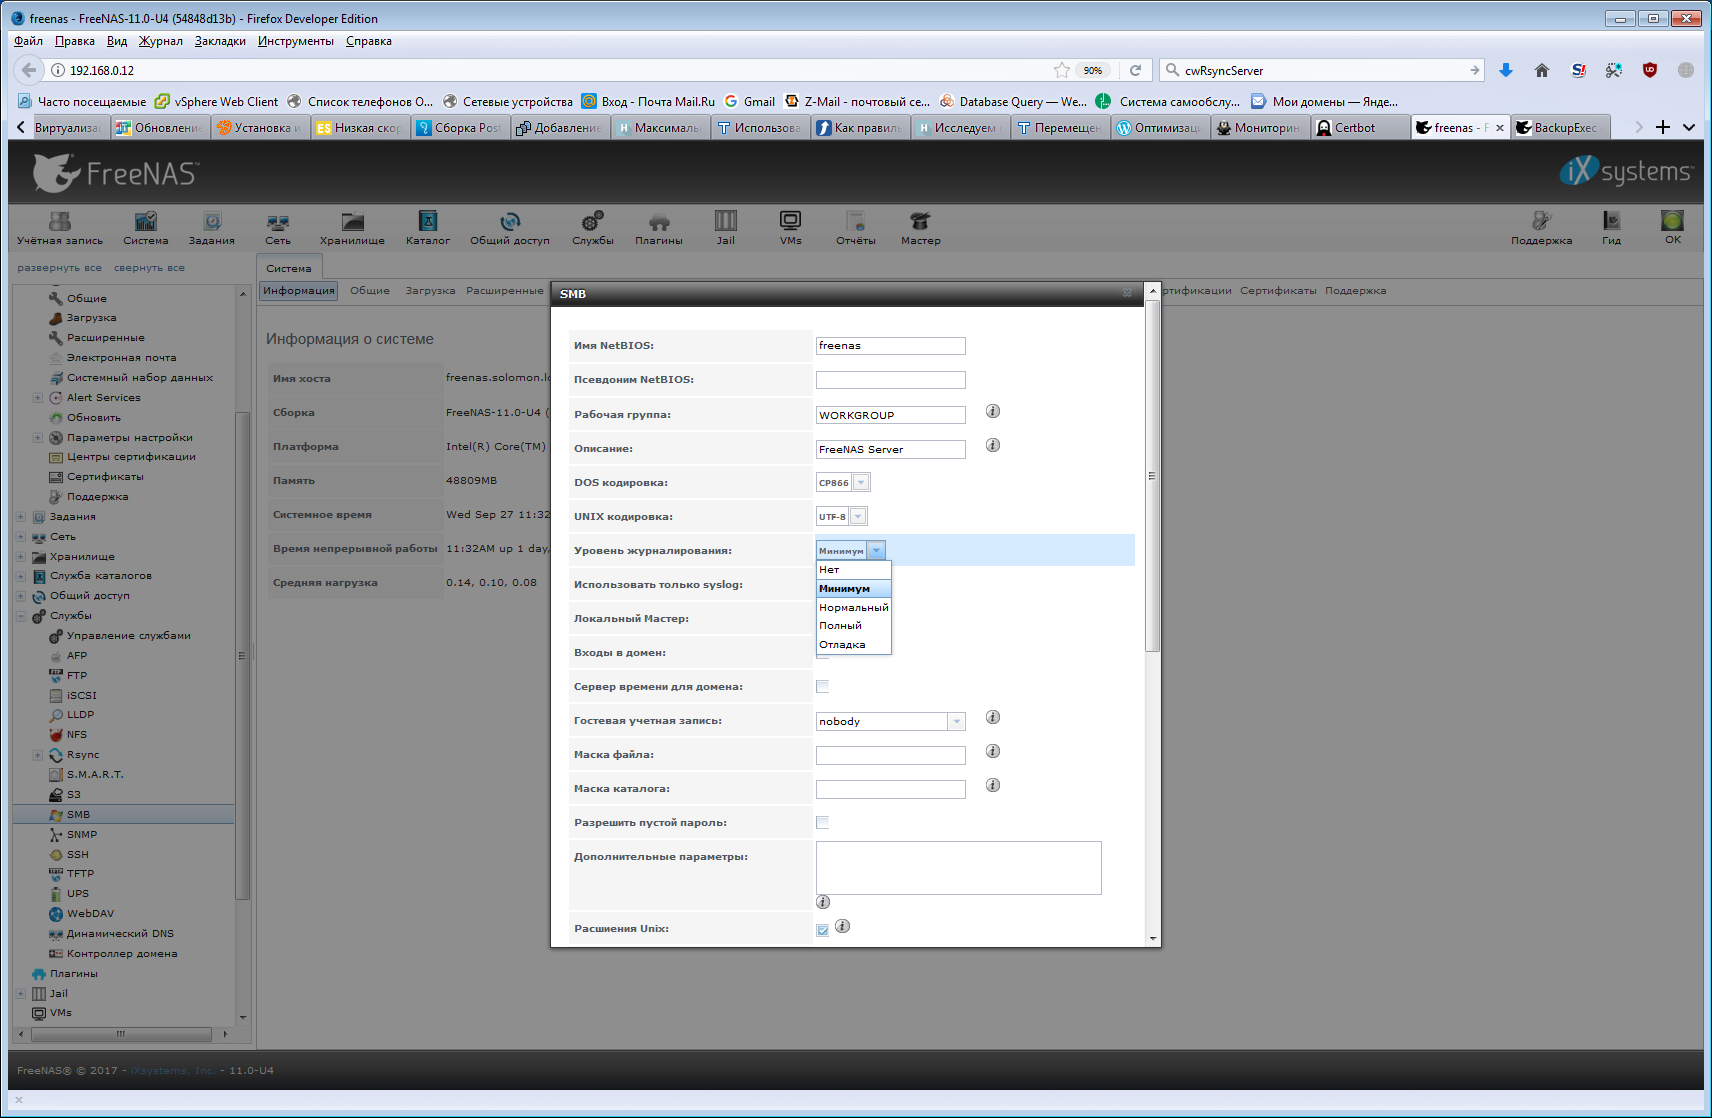The height and width of the screenshot is (1118, 1712).
Task: Open the Учётная запись toolbar section
Action: click(x=60, y=228)
